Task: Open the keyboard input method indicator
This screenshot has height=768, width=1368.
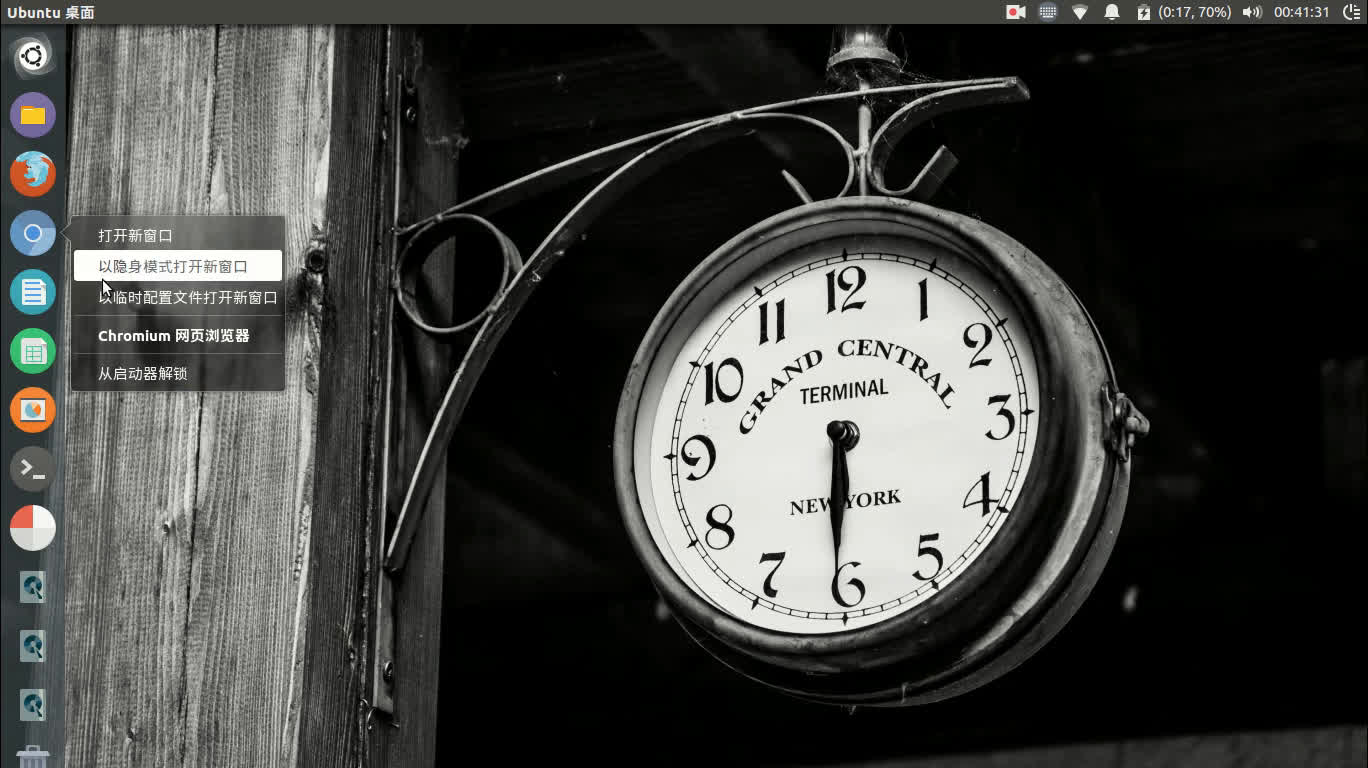Action: [x=1048, y=12]
